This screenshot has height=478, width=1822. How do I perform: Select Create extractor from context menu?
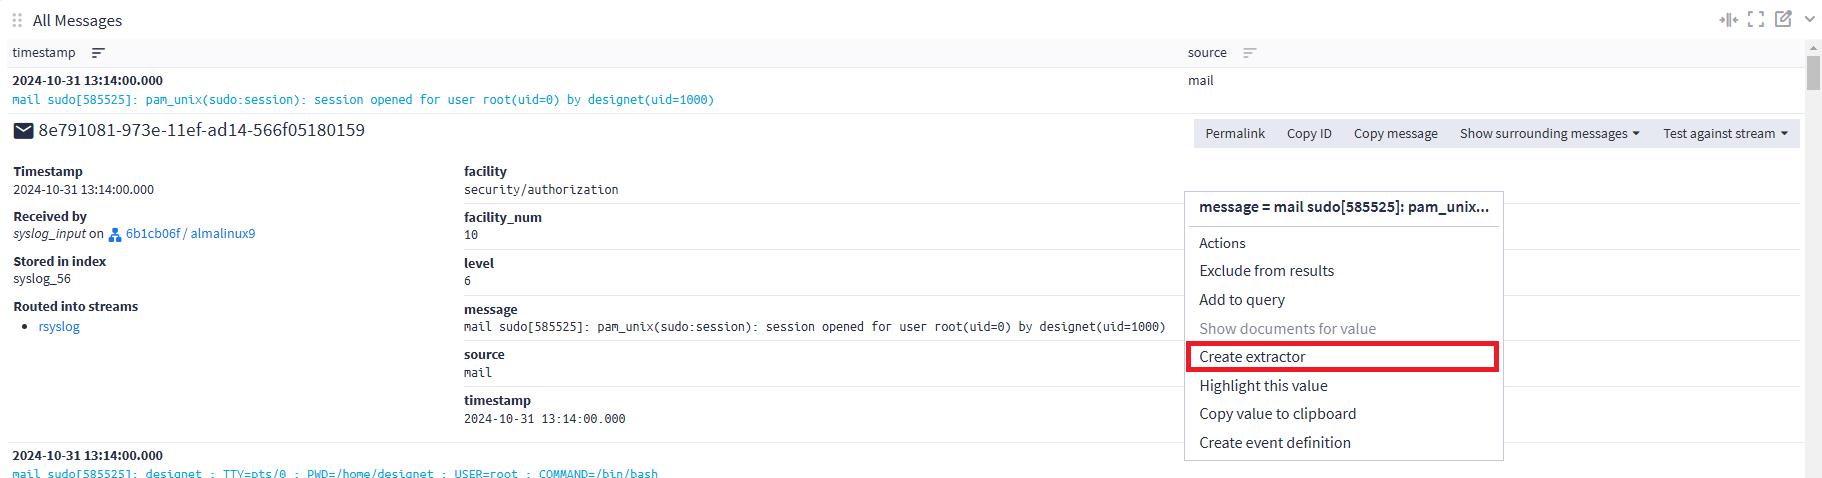coord(1252,357)
